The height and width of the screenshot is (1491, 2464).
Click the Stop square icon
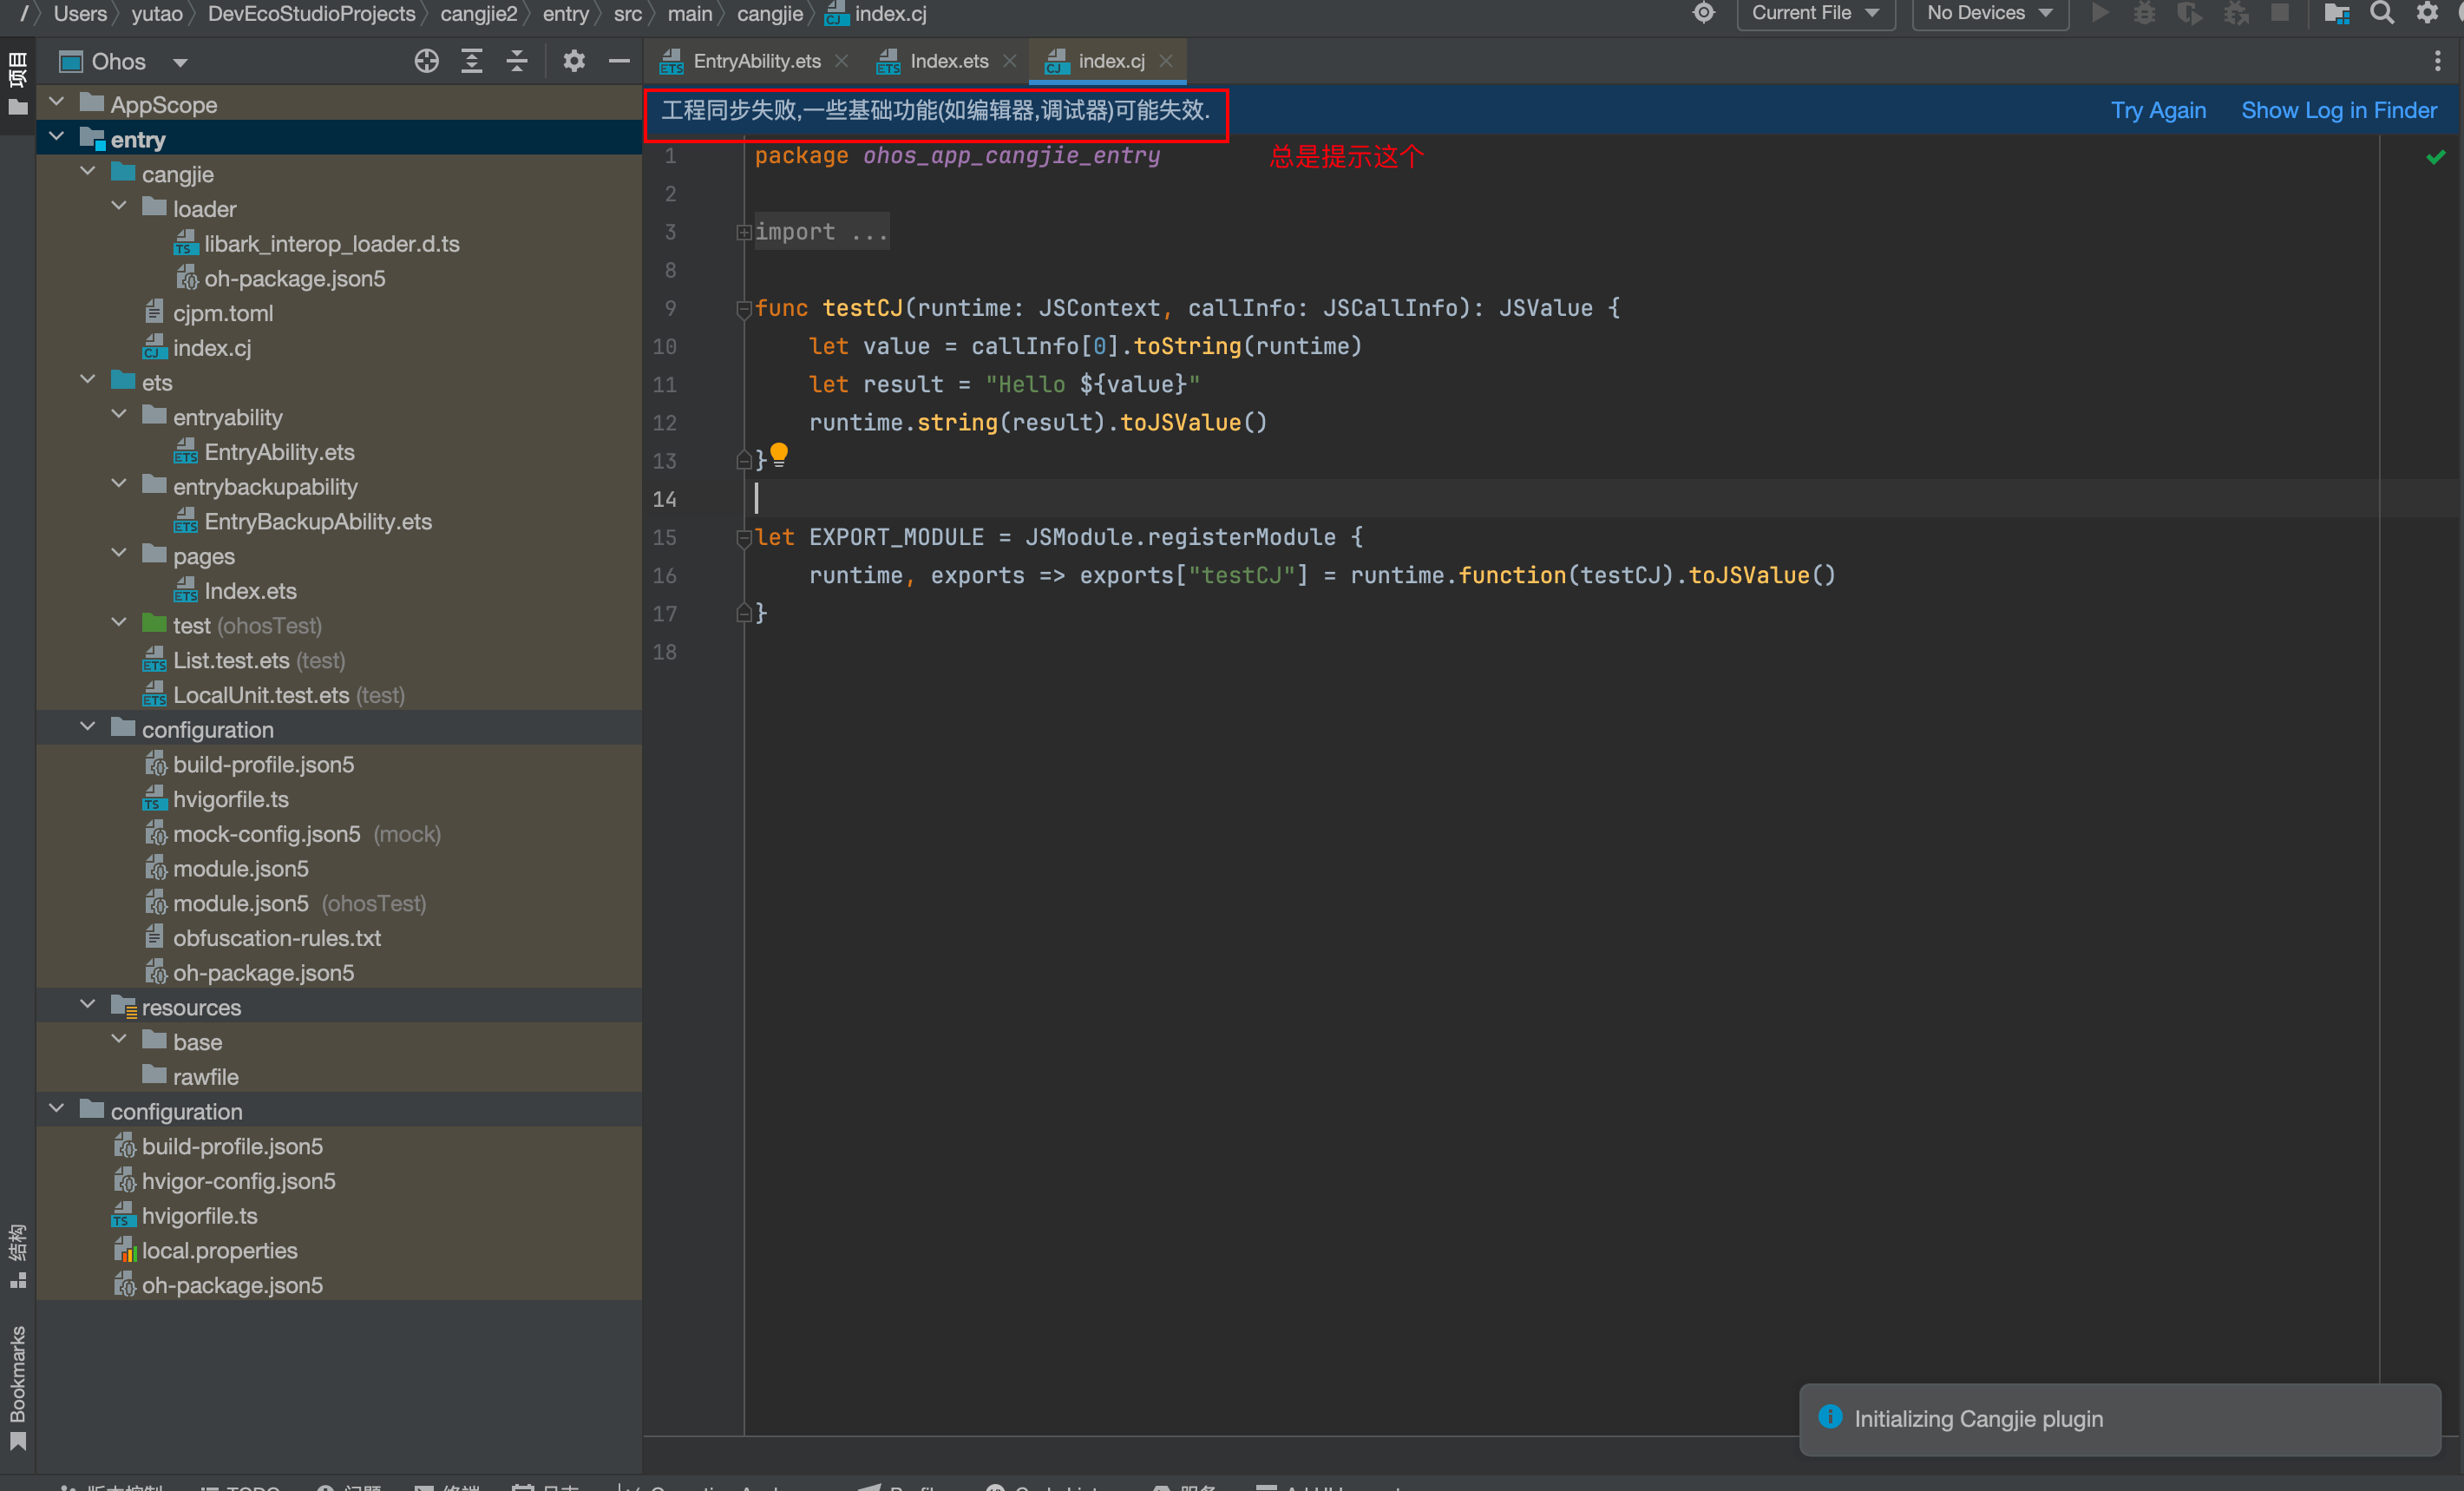(x=2280, y=13)
